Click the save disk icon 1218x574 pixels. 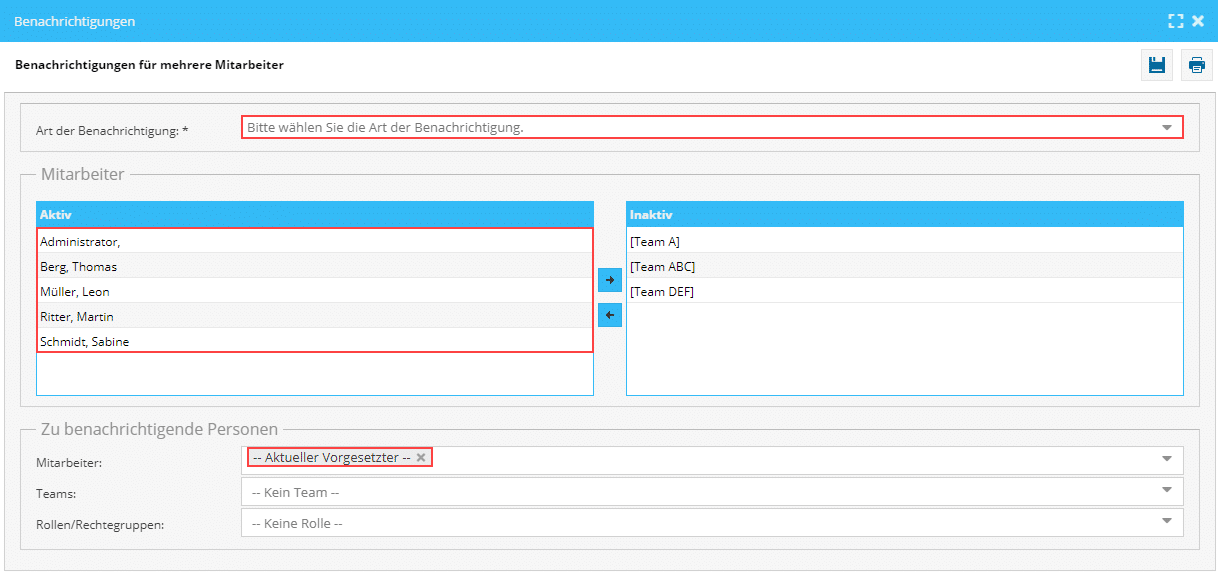(1157, 65)
